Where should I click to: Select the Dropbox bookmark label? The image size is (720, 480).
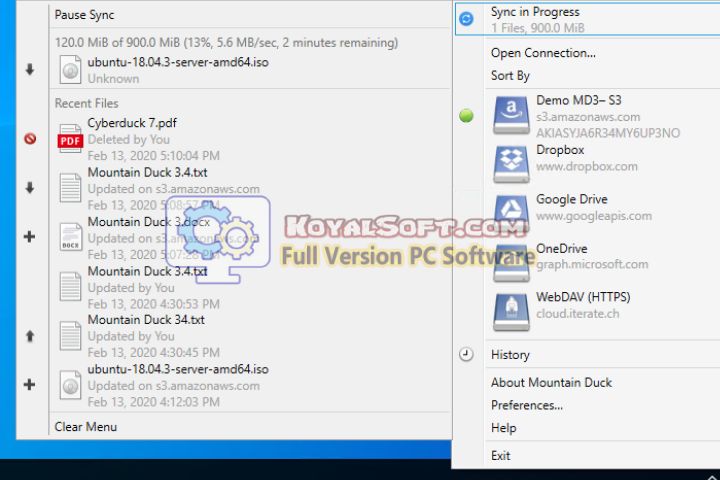tap(560, 150)
